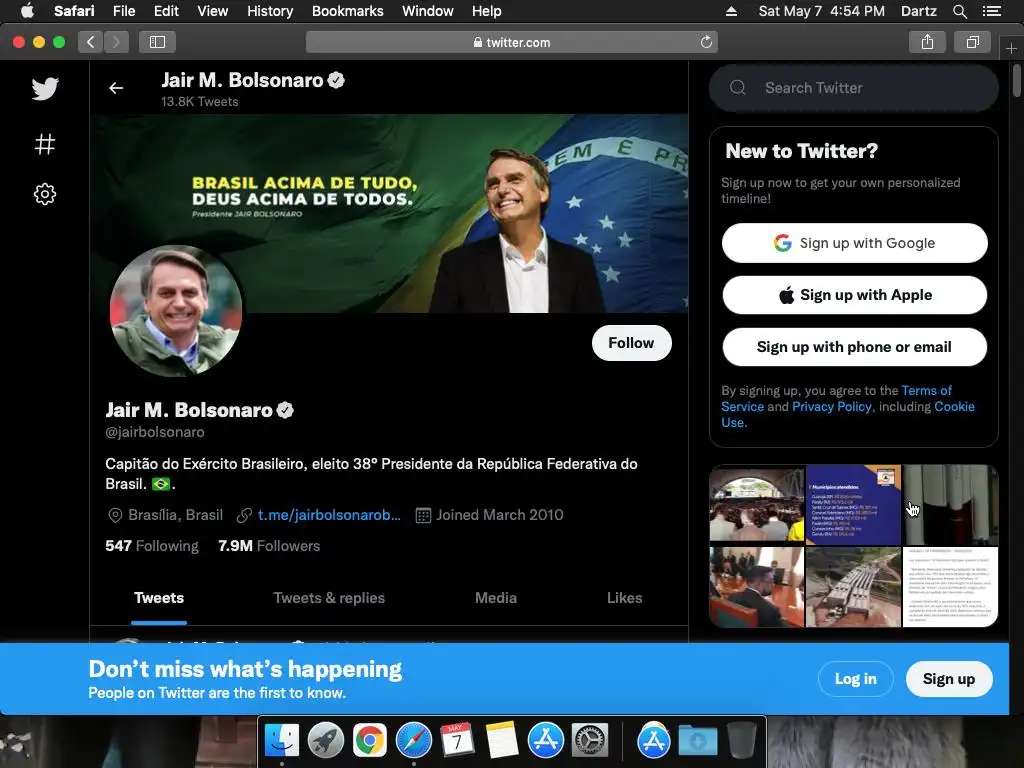Open Google Chrome from the Dock

[370, 741]
